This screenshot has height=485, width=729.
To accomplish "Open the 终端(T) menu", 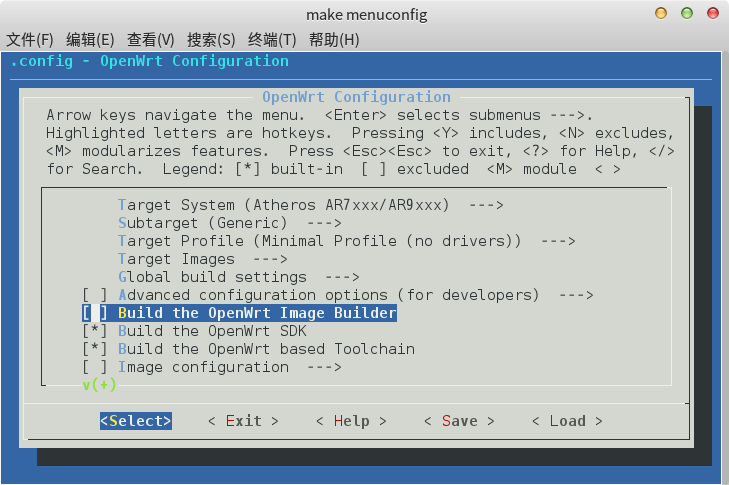I will (x=272, y=40).
